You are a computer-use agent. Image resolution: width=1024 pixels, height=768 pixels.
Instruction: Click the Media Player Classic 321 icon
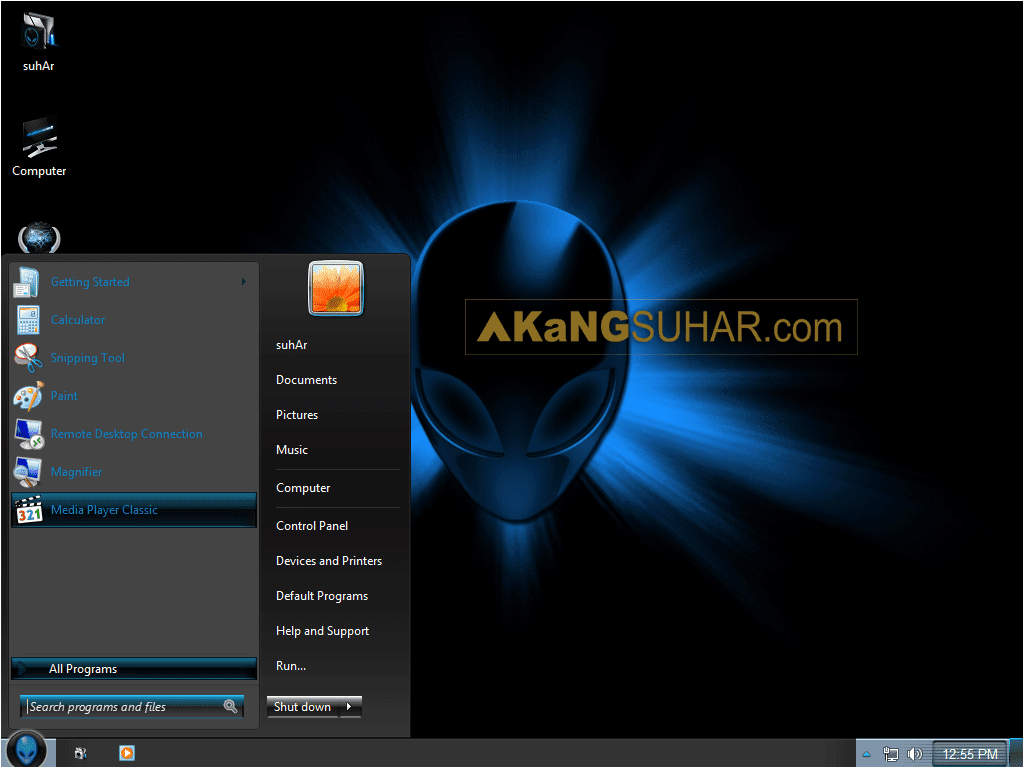28,510
